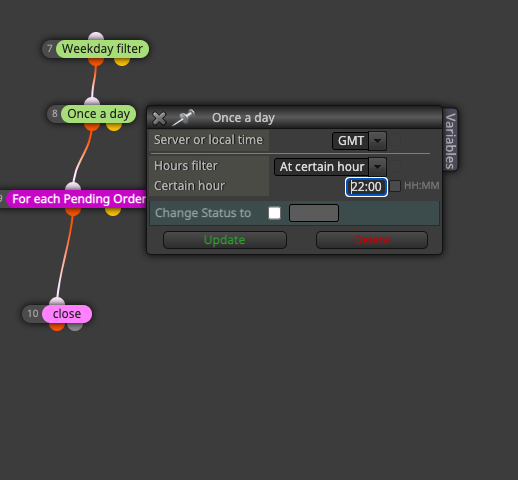Image resolution: width=518 pixels, height=480 pixels.
Task: Click Once a day yellow output connector
Action: coord(114,127)
